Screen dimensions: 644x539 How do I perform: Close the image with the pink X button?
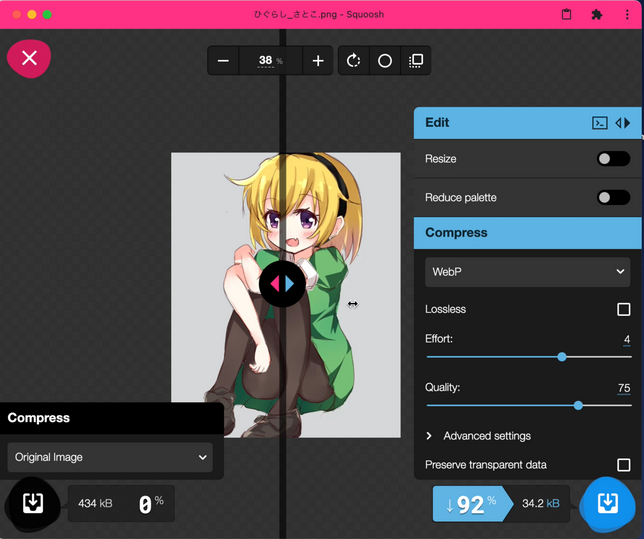[29, 58]
